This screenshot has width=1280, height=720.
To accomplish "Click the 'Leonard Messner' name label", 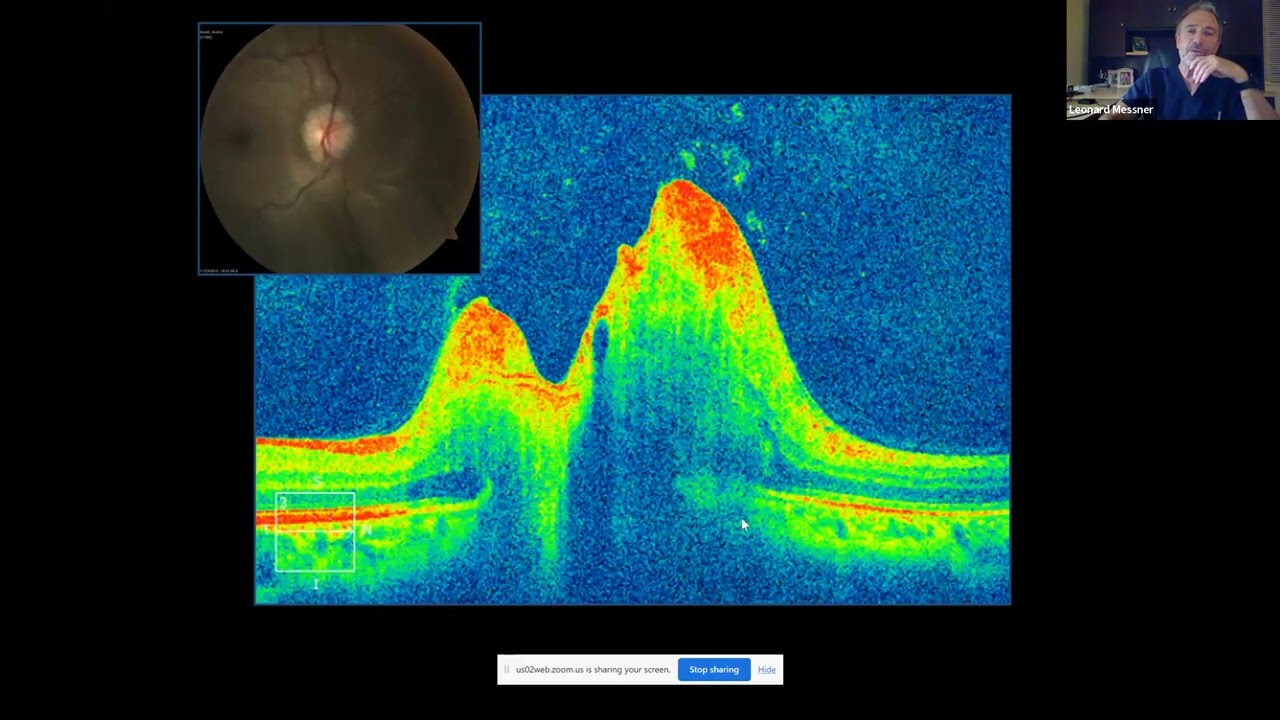I will tap(1110, 110).
